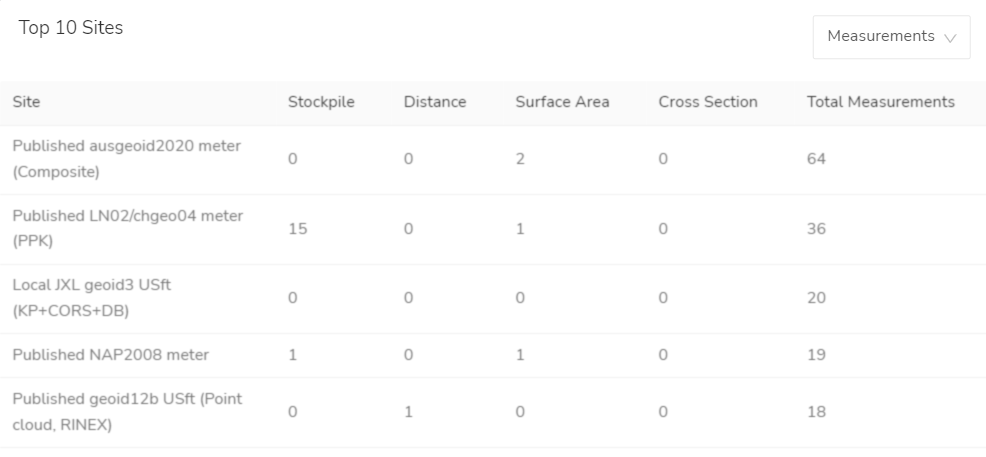The image size is (986, 457).
Task: Click the Surface Area column header
Action: click(x=562, y=102)
